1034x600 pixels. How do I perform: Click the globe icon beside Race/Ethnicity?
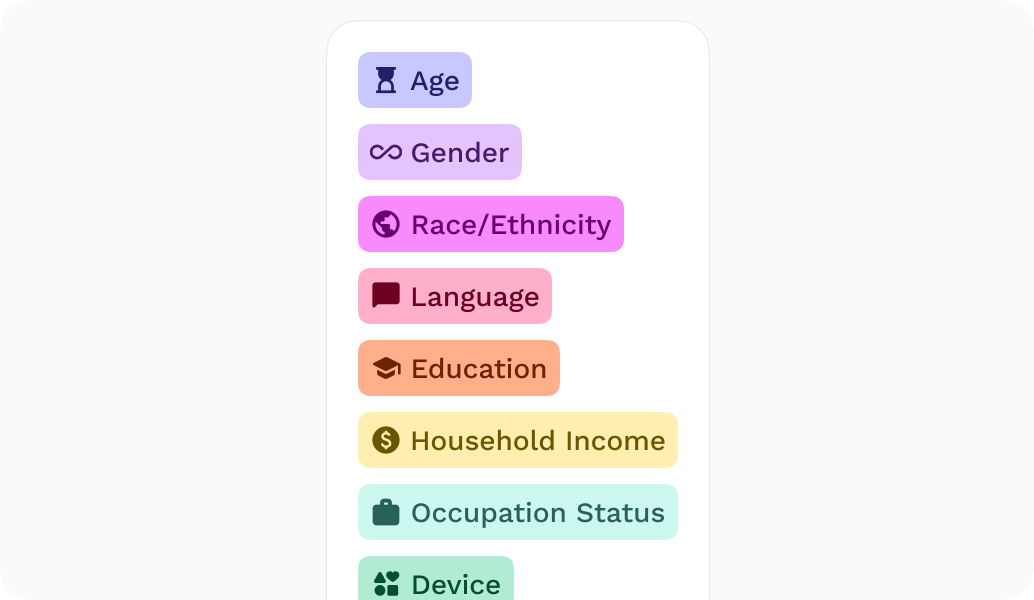(386, 224)
